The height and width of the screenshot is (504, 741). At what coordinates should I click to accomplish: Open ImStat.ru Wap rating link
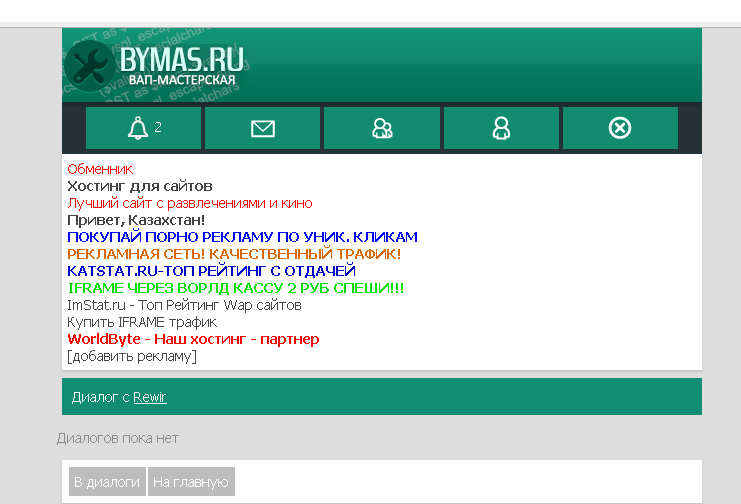click(x=183, y=305)
